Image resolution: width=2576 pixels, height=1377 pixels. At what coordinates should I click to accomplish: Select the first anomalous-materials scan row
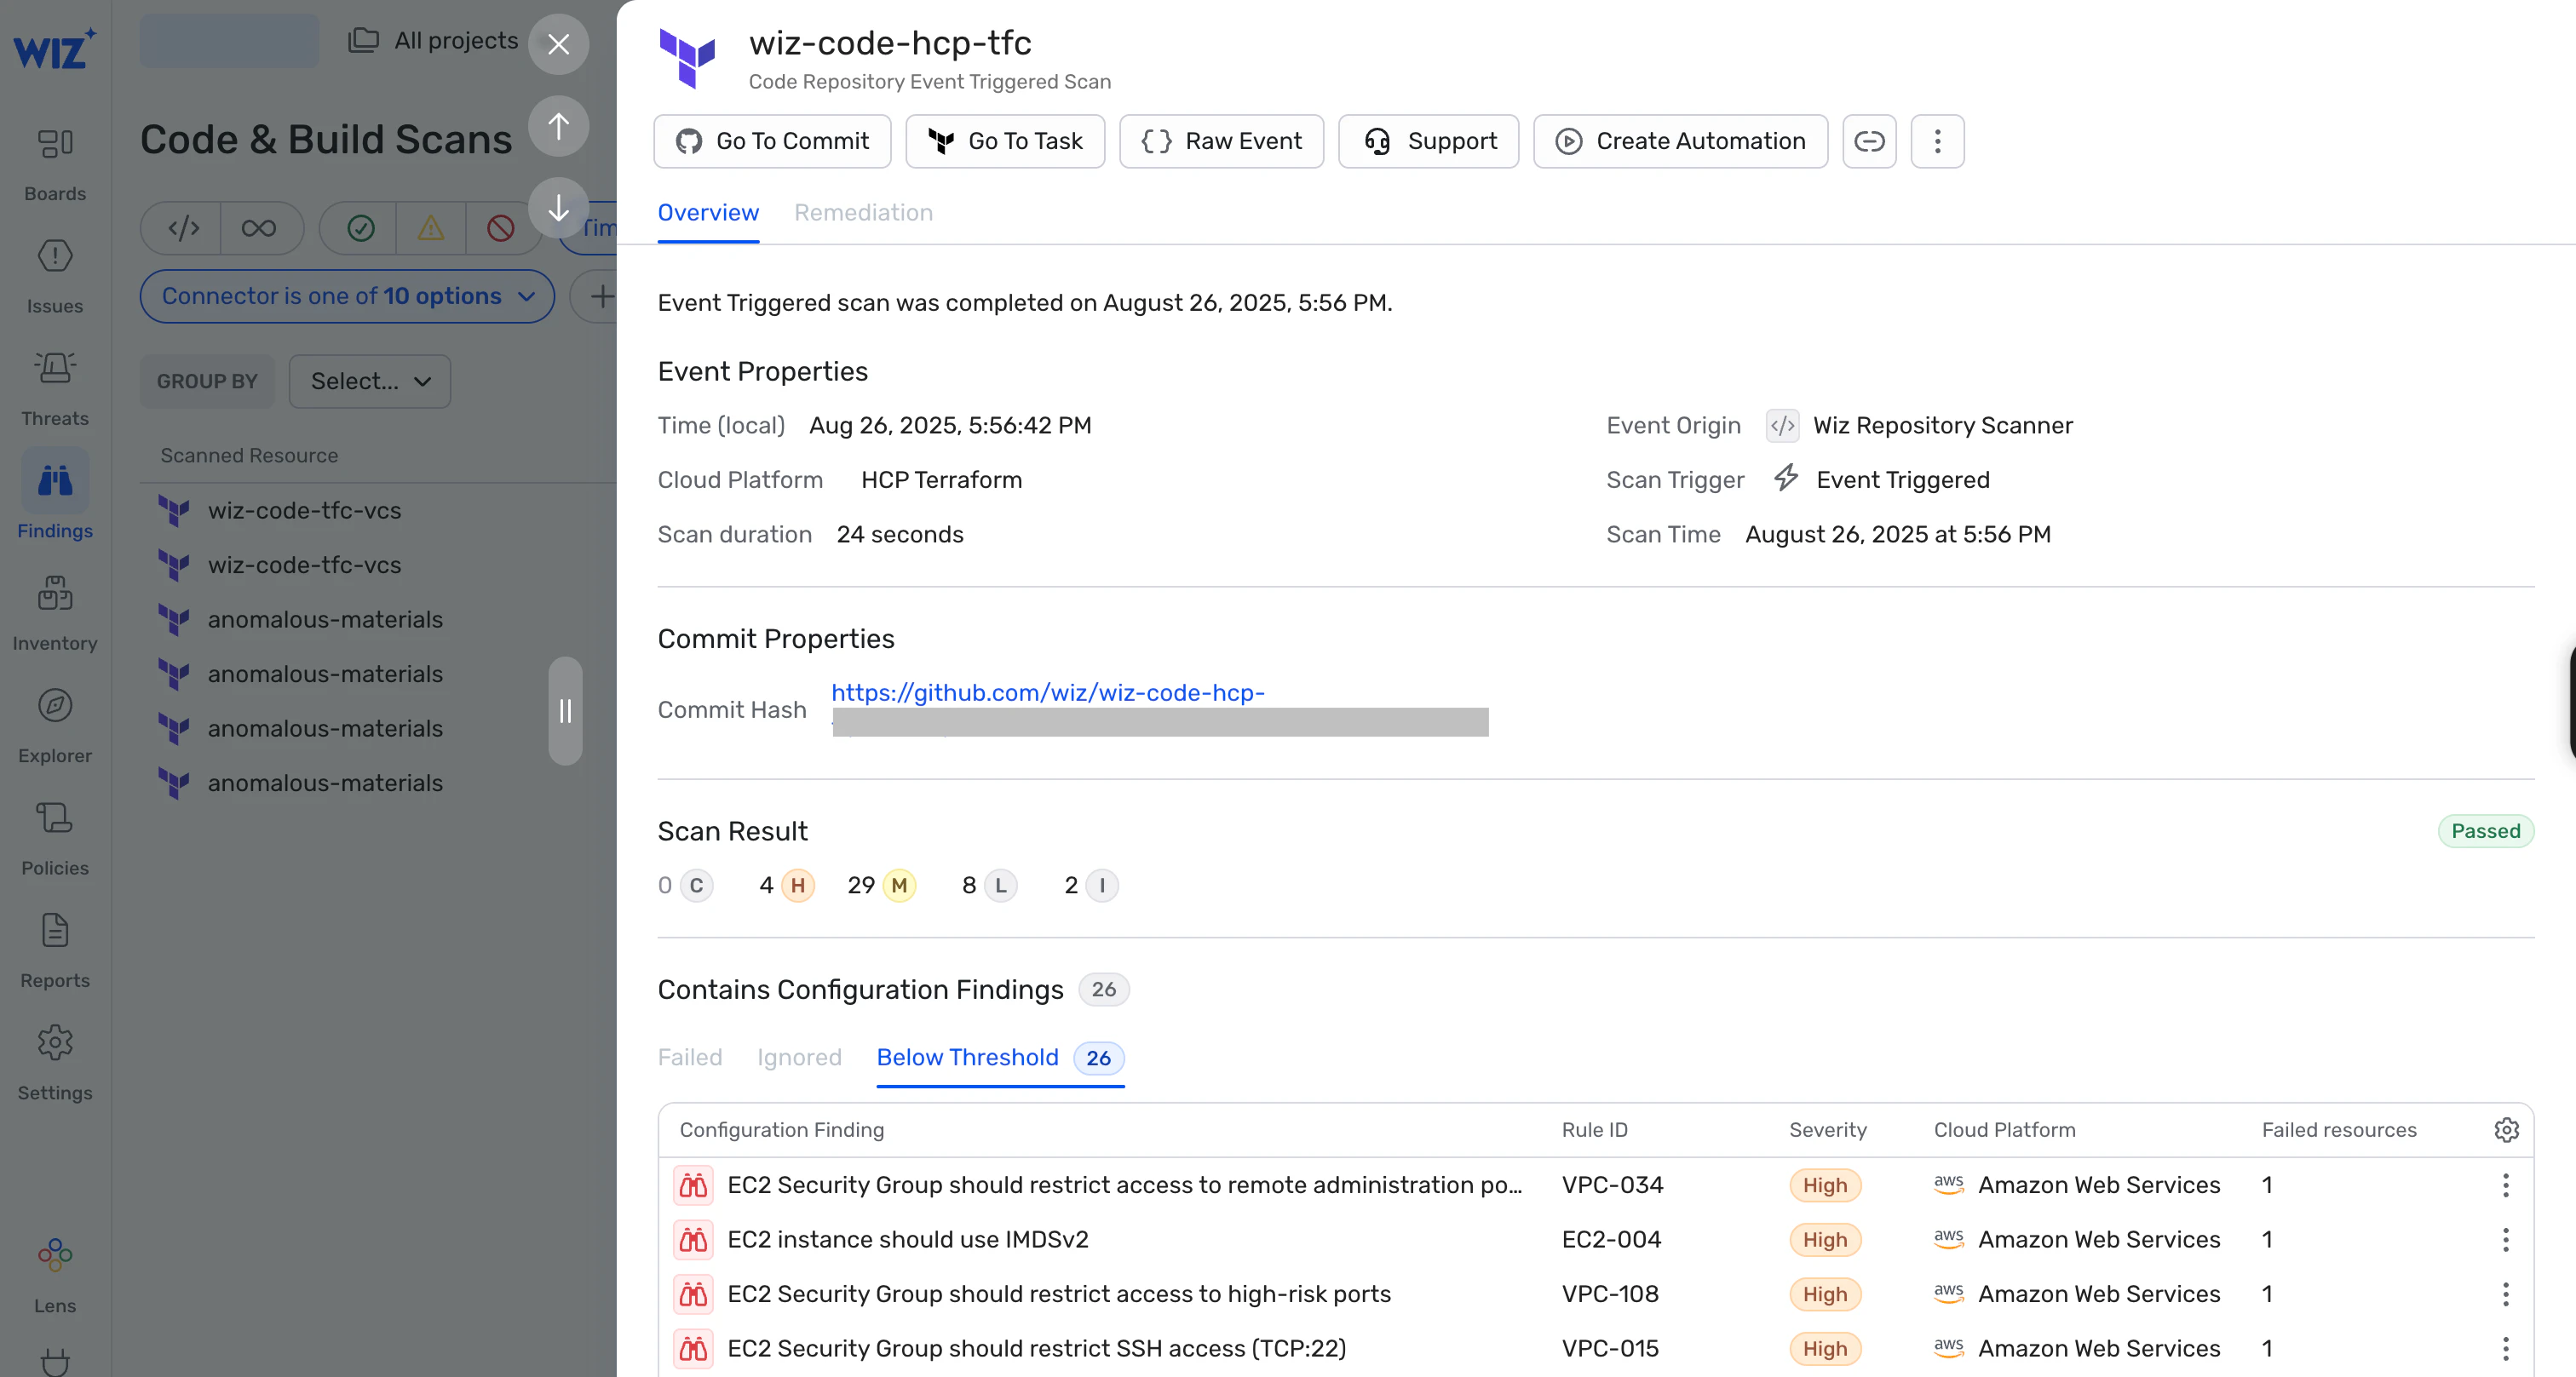378,619
